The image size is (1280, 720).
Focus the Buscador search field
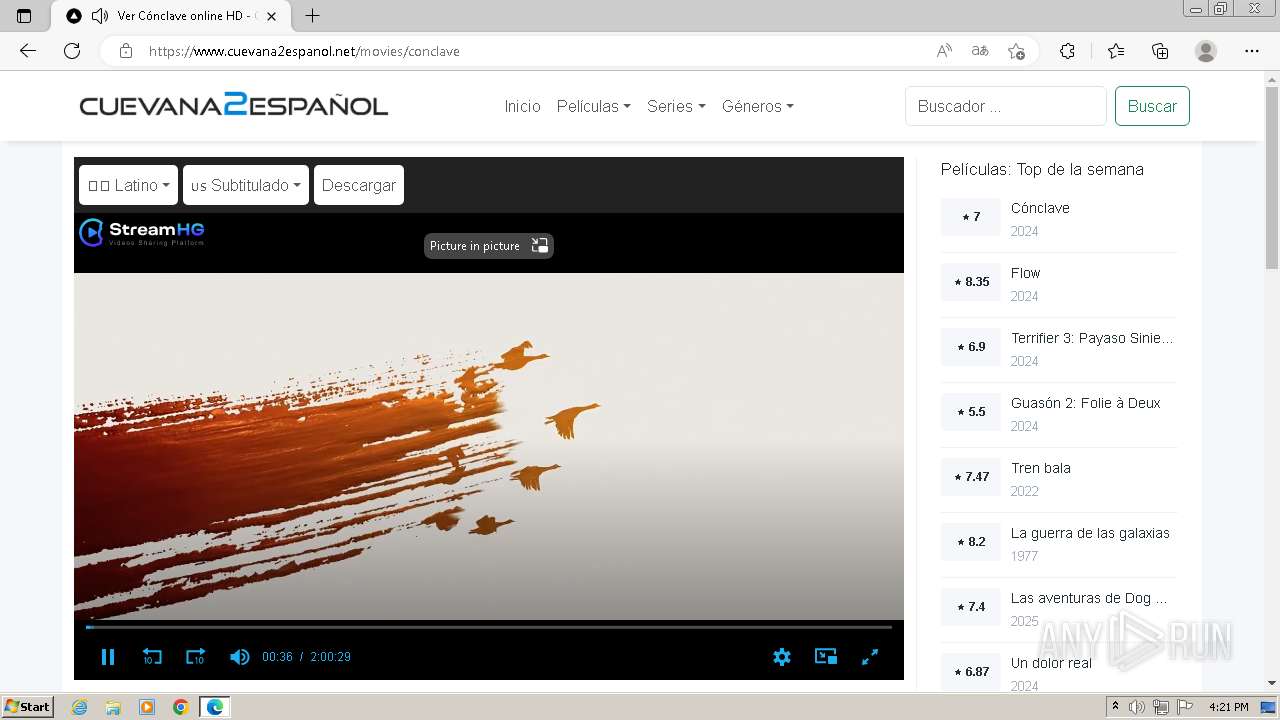(x=1006, y=106)
